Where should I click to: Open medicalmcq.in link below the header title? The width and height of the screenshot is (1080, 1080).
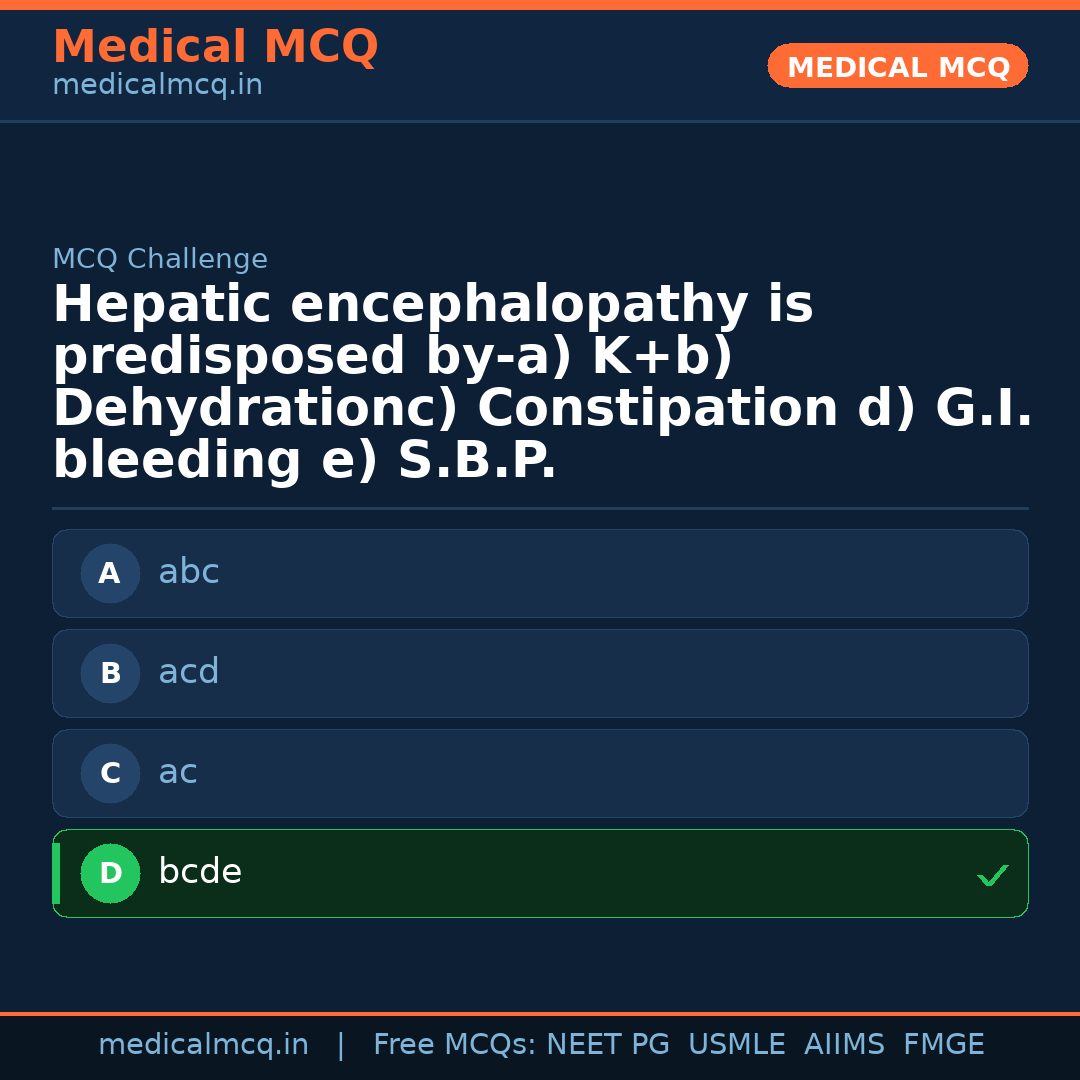(x=157, y=86)
